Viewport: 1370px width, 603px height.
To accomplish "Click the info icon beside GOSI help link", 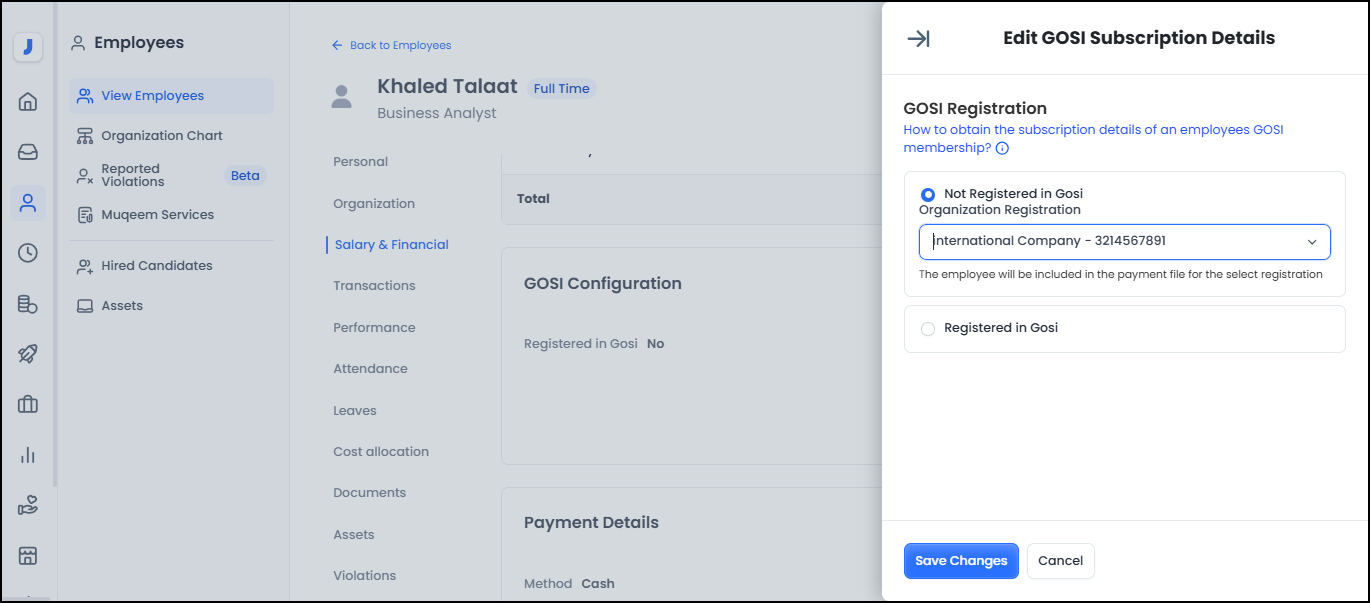I will pos(1002,148).
